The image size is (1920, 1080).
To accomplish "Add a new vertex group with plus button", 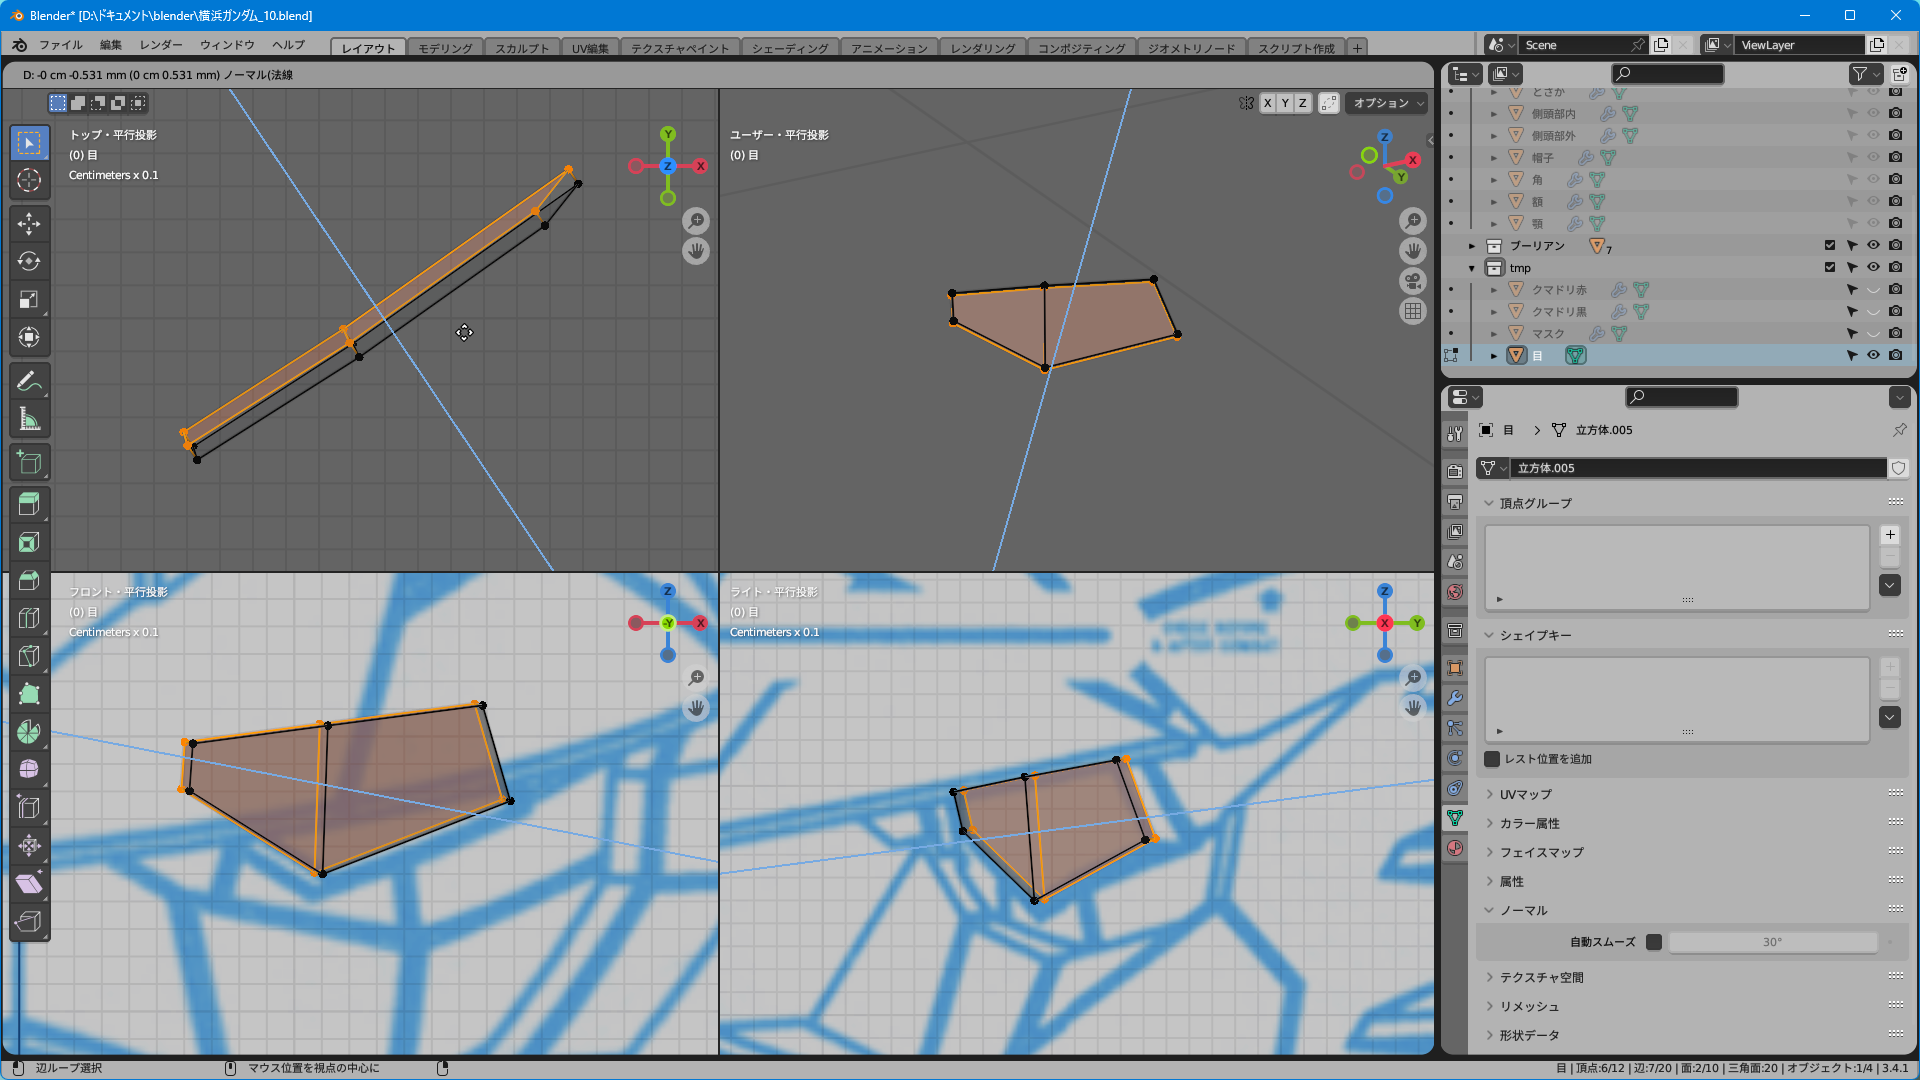I will tap(1889, 535).
